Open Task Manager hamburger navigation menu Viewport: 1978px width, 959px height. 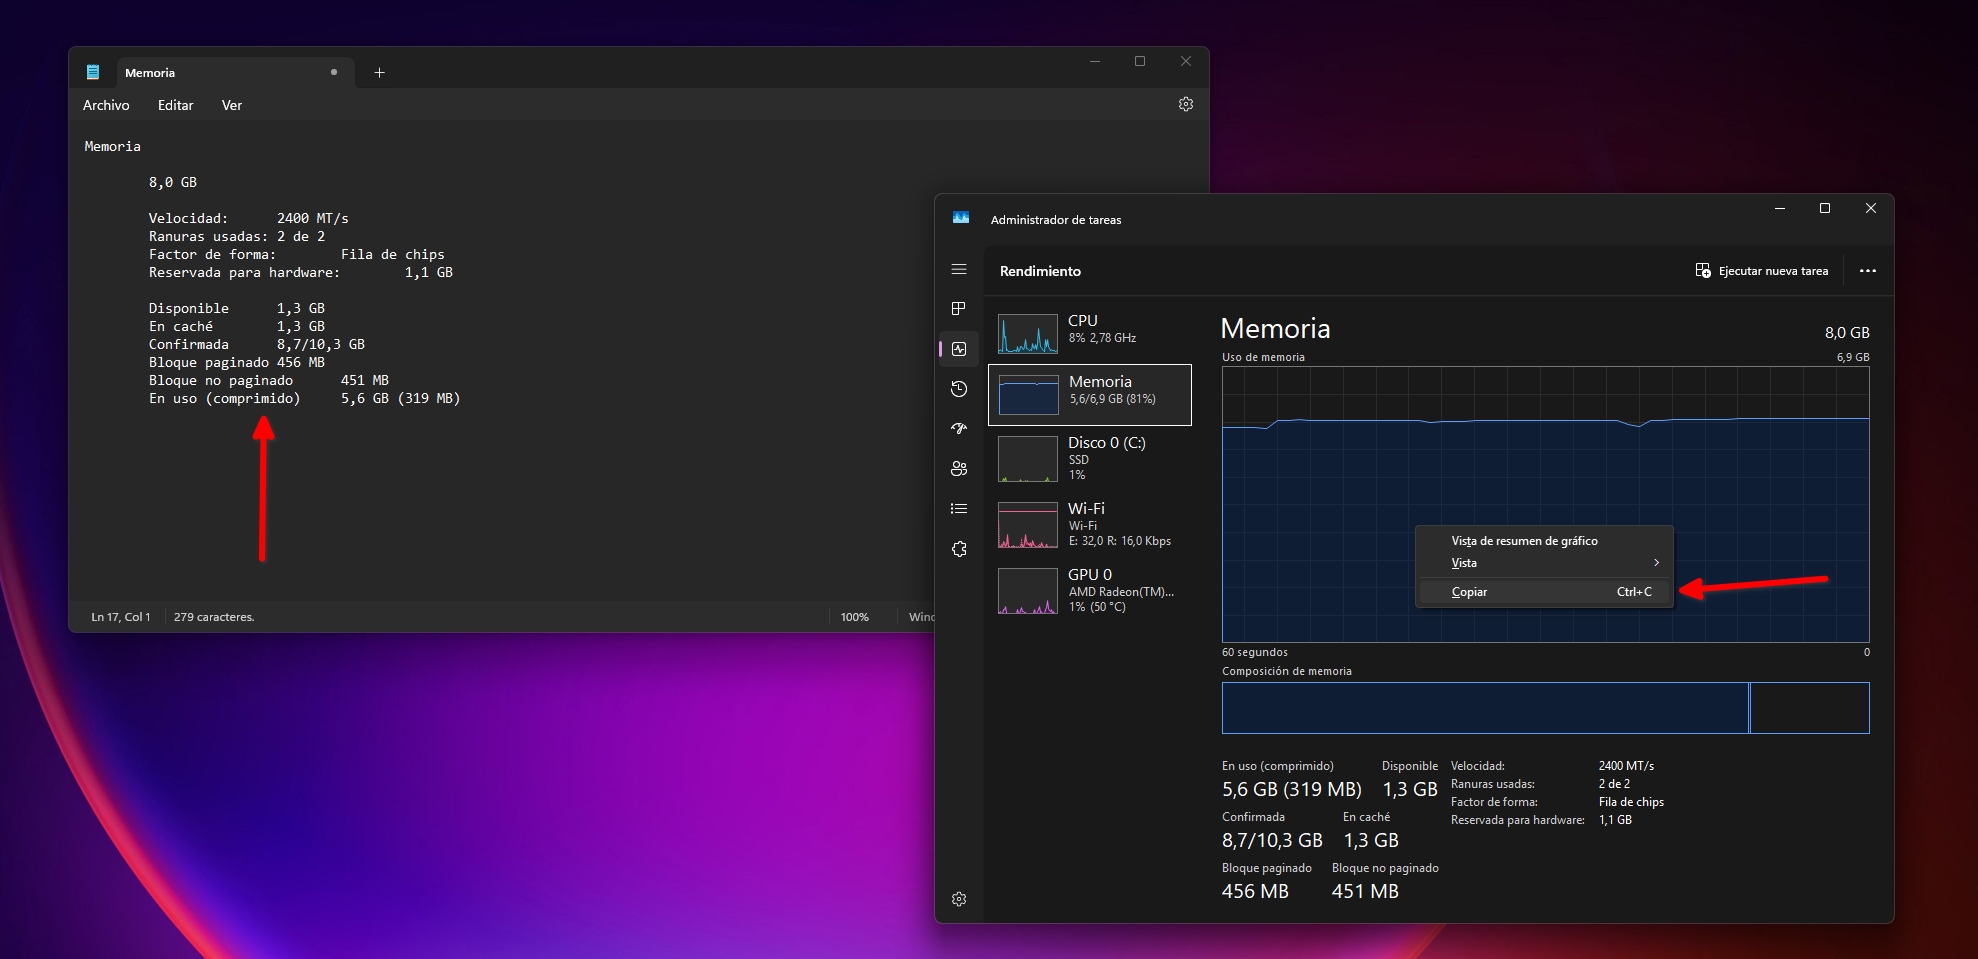(x=959, y=269)
